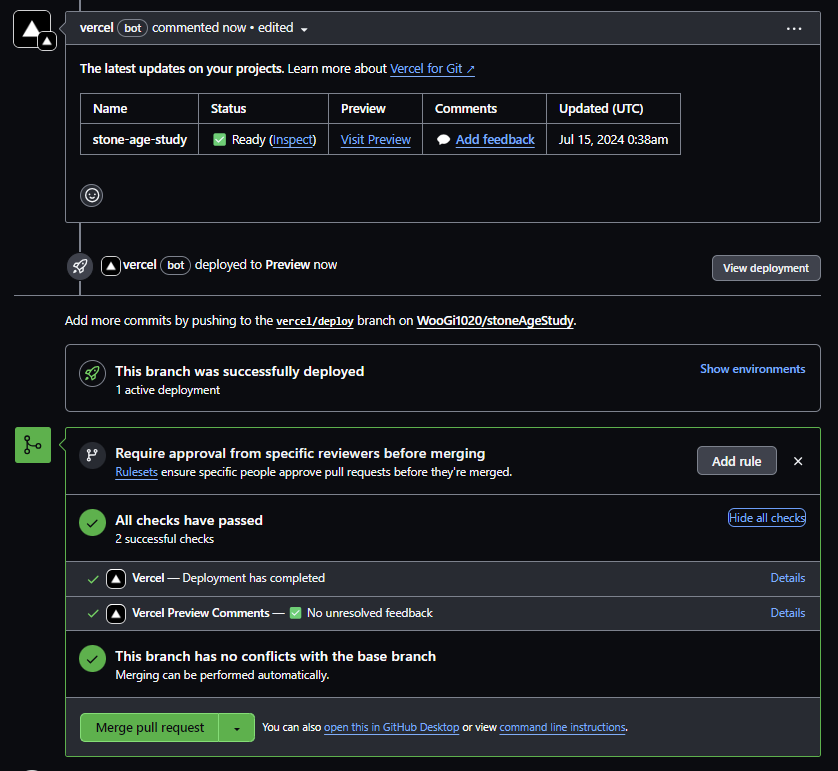Open vercel user name in deployment event
838x771 pixels.
tap(139, 265)
